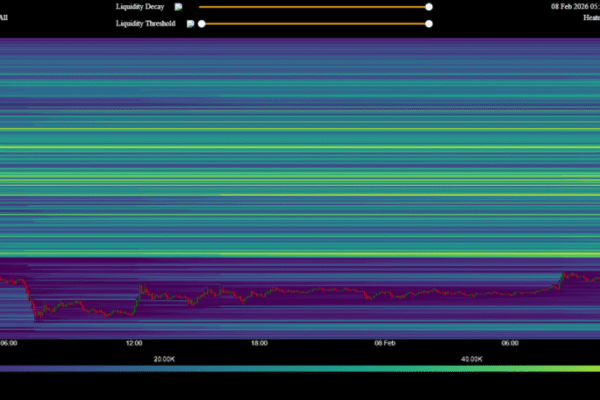Click the icon beside Liquidity Threshold
This screenshot has width=600, height=400.
189,23
